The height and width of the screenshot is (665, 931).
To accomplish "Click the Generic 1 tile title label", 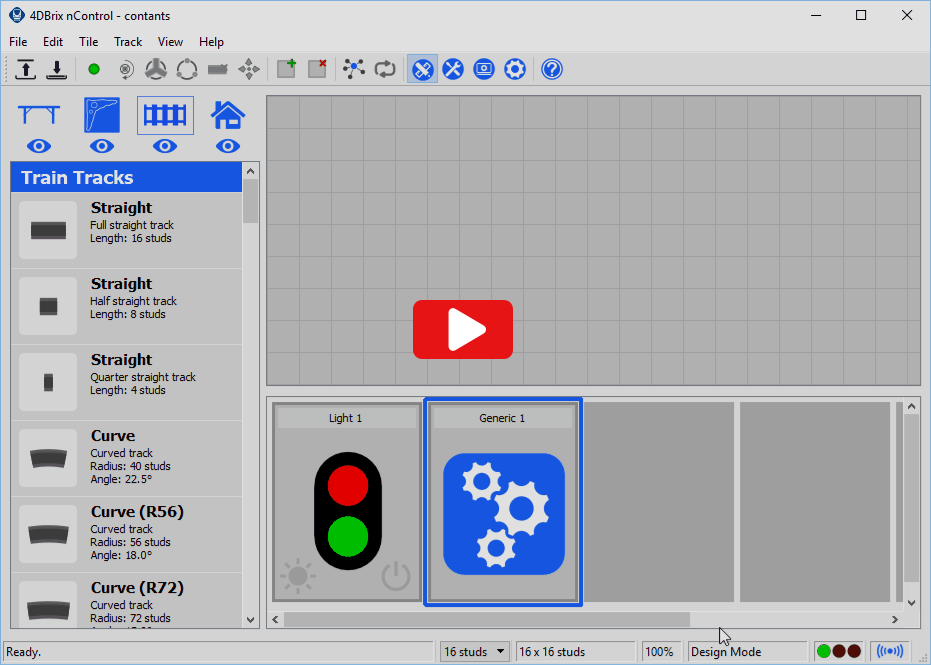I will pyautogui.click(x=502, y=418).
